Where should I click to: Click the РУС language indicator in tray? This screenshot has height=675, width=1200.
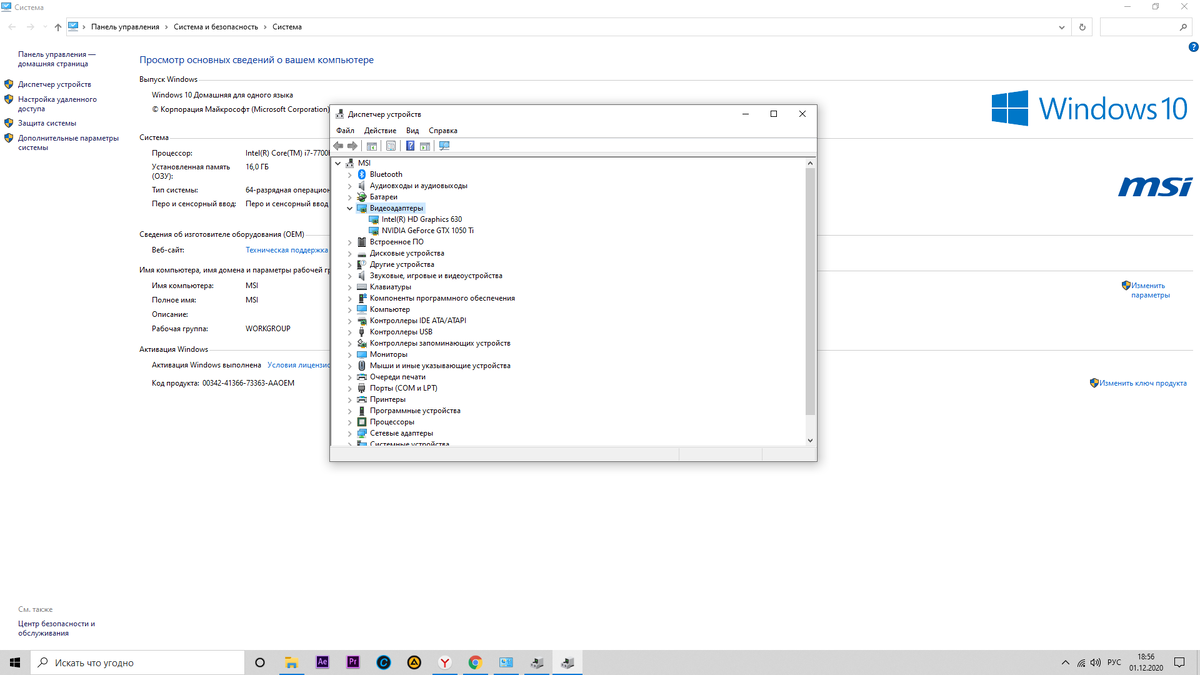(x=1114, y=662)
